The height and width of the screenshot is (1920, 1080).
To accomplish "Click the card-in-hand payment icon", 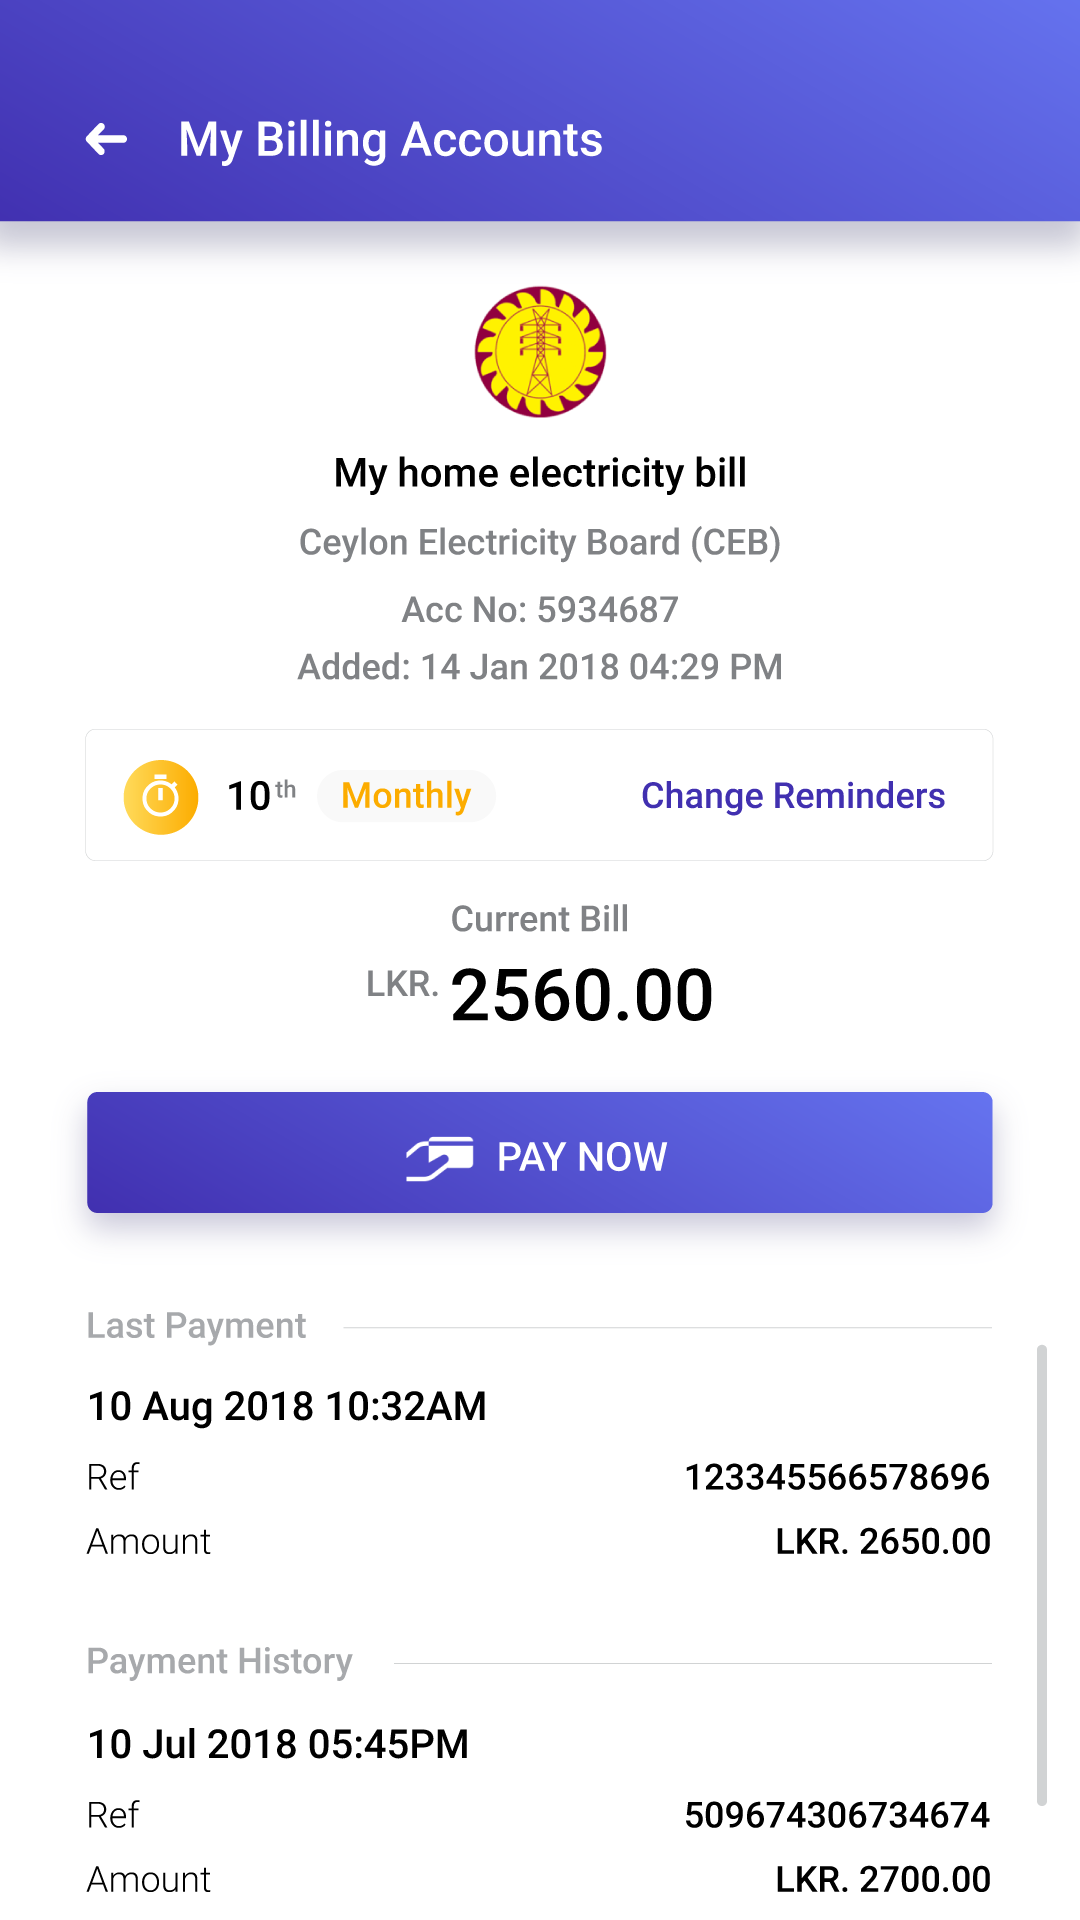I will 439,1158.
